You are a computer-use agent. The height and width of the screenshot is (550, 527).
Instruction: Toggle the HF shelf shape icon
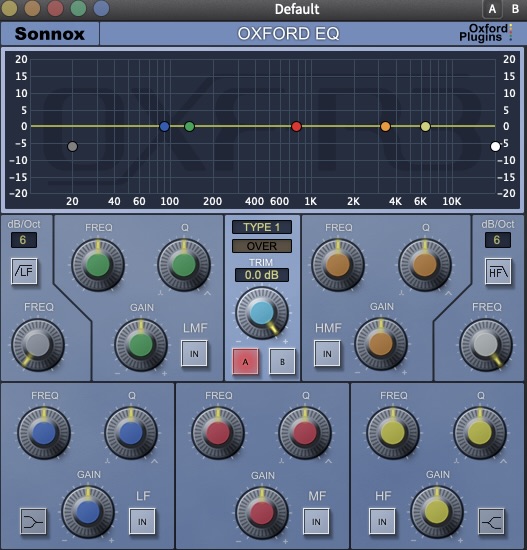pos(491,521)
